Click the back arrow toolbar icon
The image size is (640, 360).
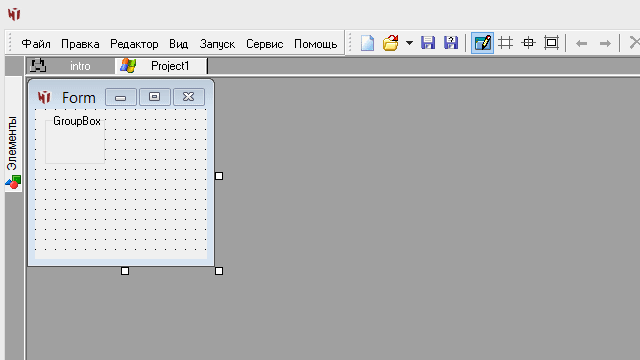(x=581, y=43)
